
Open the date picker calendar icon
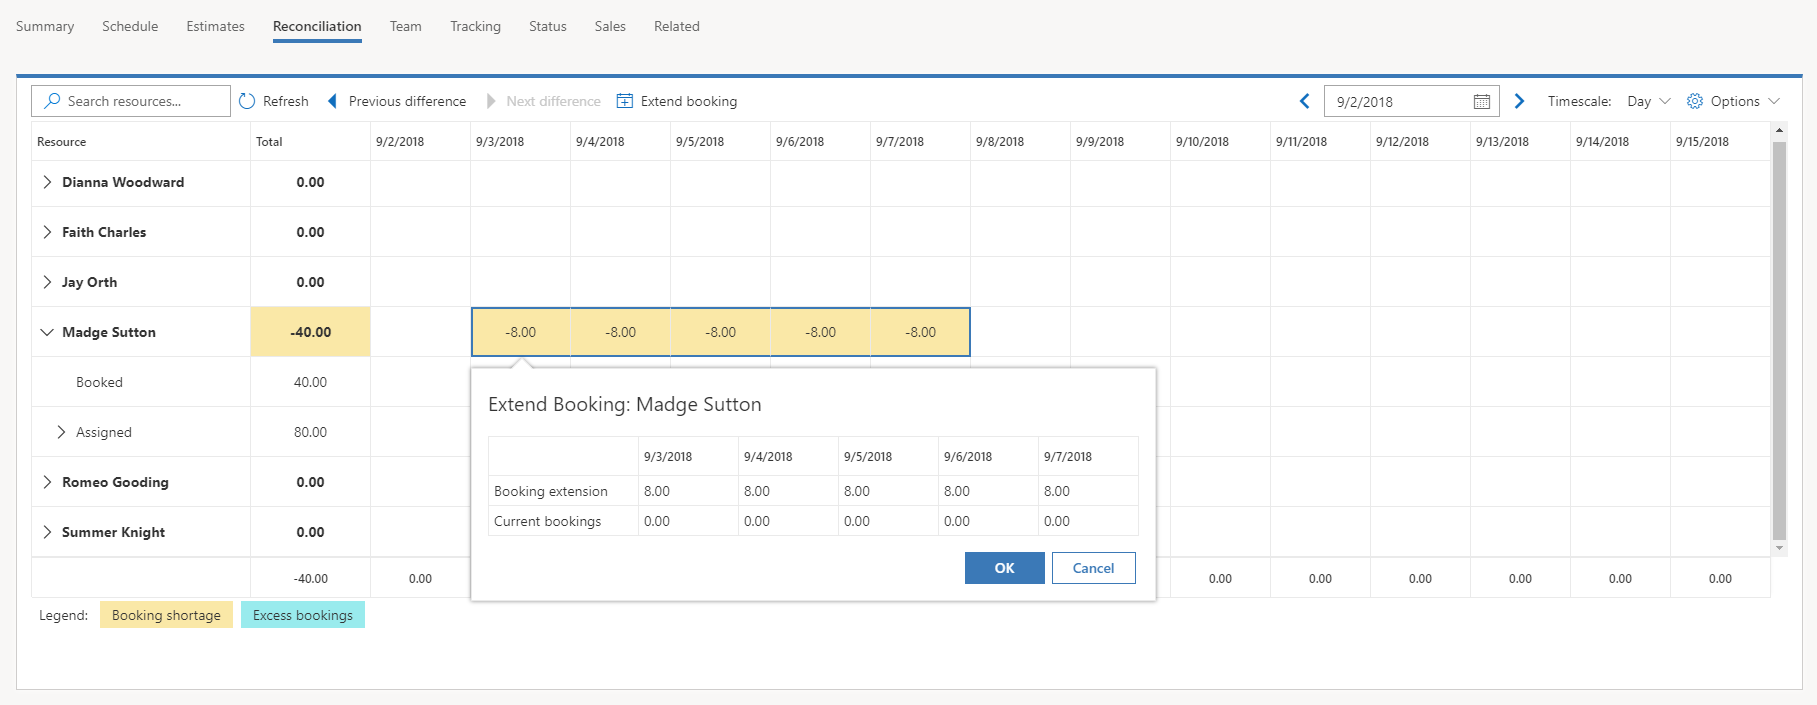coord(1482,102)
